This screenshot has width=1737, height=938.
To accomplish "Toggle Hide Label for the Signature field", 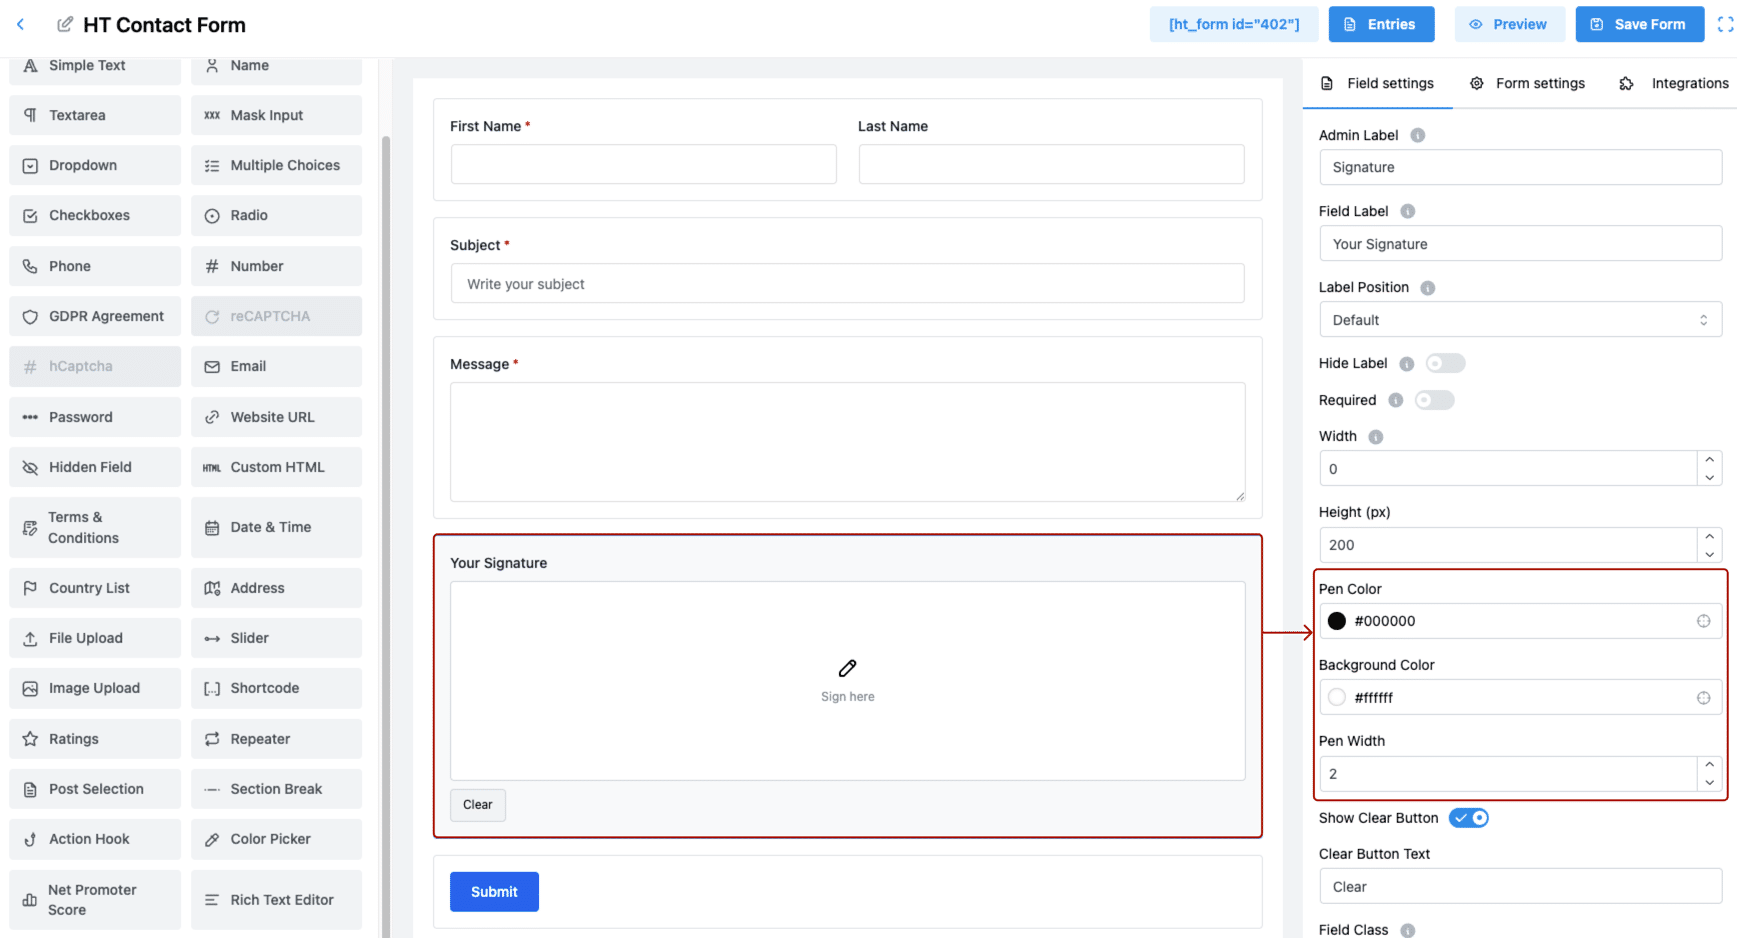I will pos(1444,363).
